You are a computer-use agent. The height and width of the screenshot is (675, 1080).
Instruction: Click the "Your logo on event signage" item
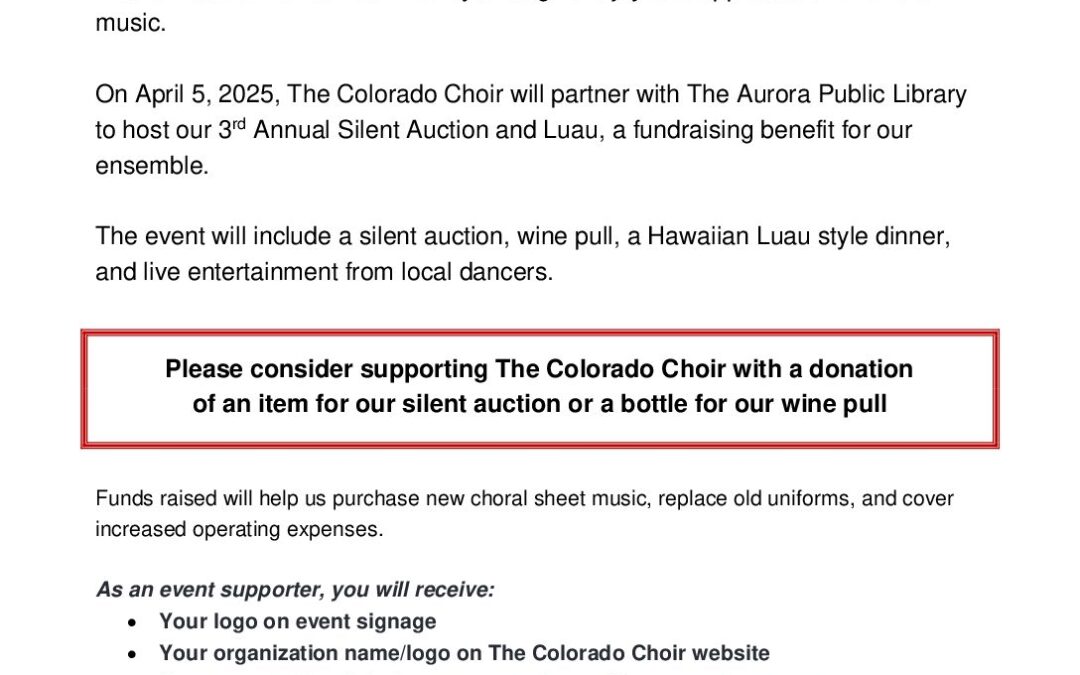point(297,621)
